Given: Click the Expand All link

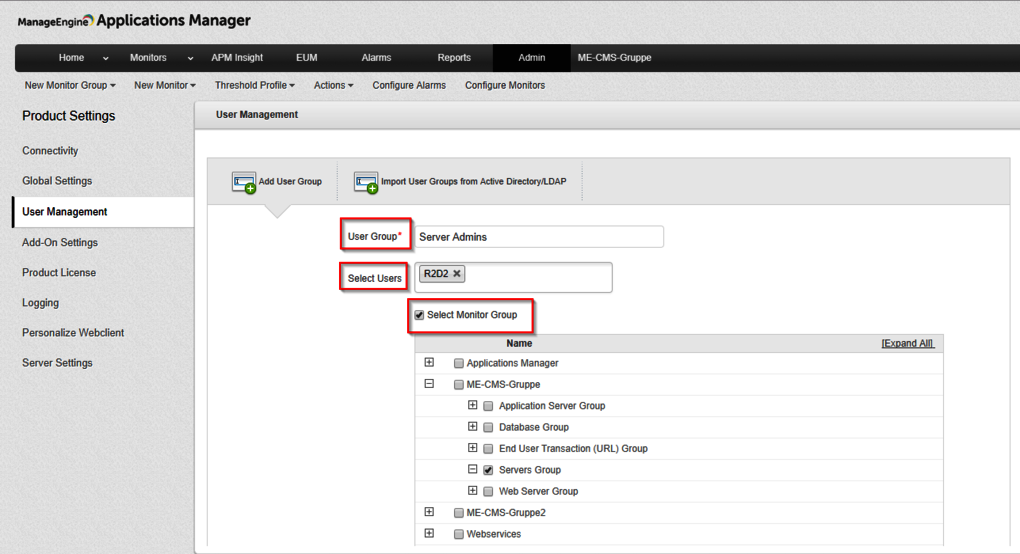Looking at the screenshot, I should click(x=907, y=343).
